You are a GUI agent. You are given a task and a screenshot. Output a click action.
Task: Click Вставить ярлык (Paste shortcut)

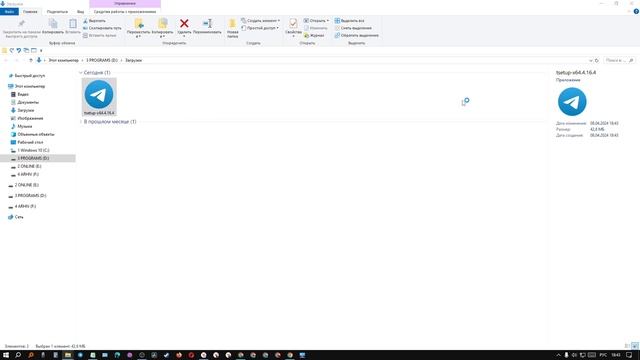[100, 36]
